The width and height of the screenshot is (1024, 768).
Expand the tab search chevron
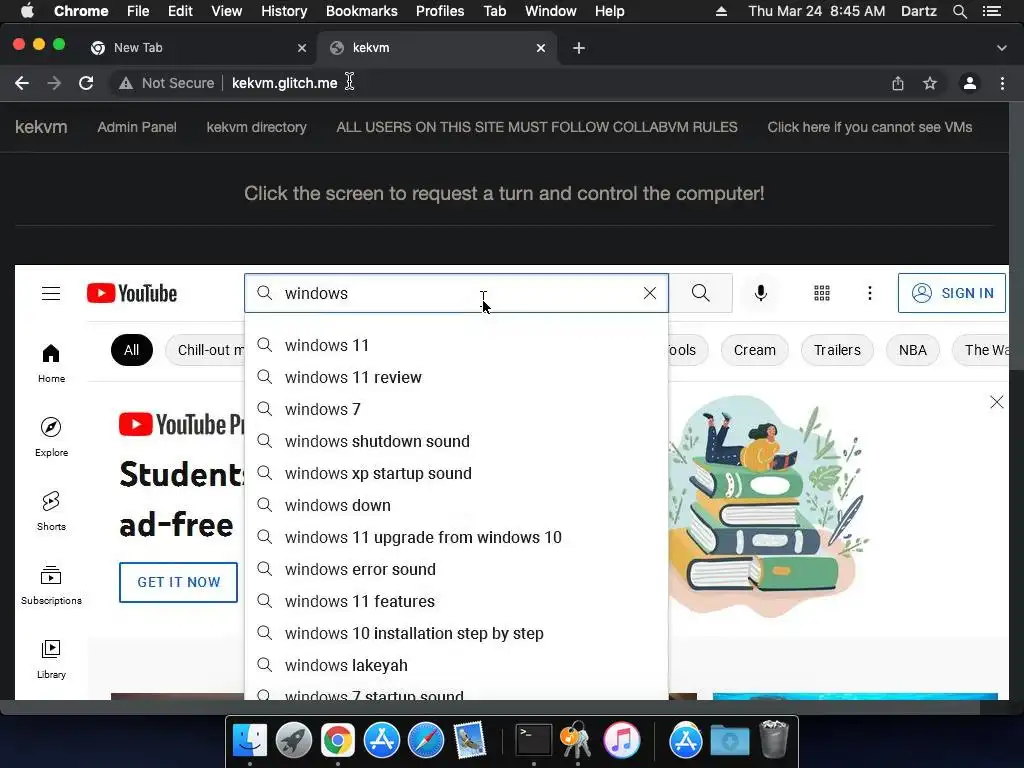click(x=1002, y=48)
